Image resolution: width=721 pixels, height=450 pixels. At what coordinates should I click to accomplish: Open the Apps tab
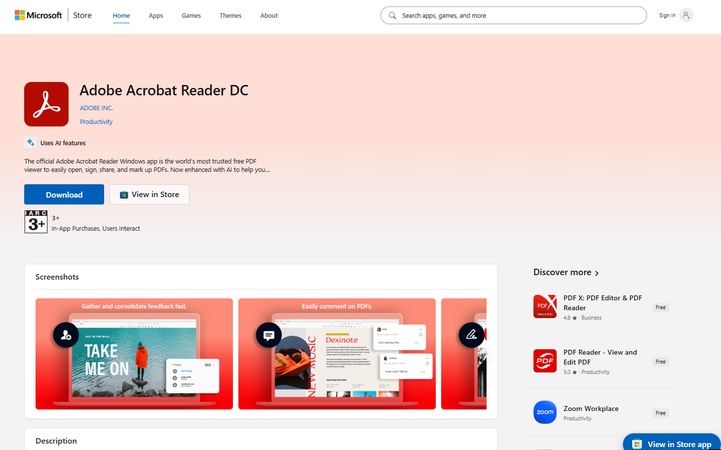156,16
